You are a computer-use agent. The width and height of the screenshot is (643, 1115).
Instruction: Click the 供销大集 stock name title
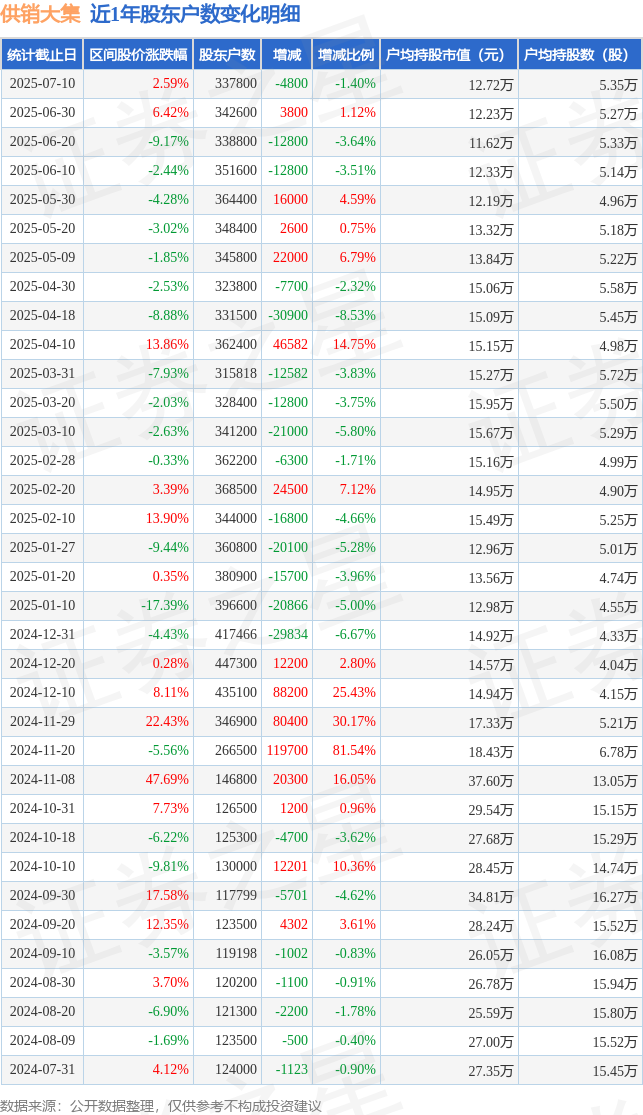pos(41,15)
